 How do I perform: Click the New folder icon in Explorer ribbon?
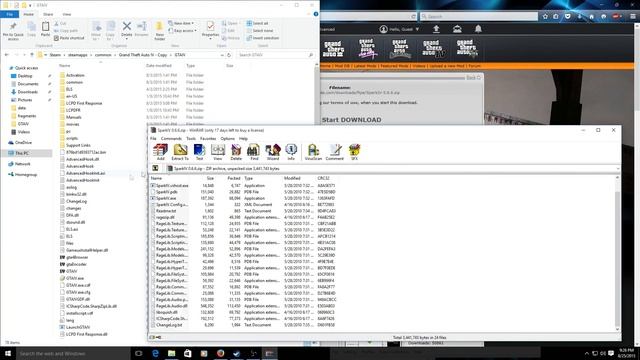point(160,31)
